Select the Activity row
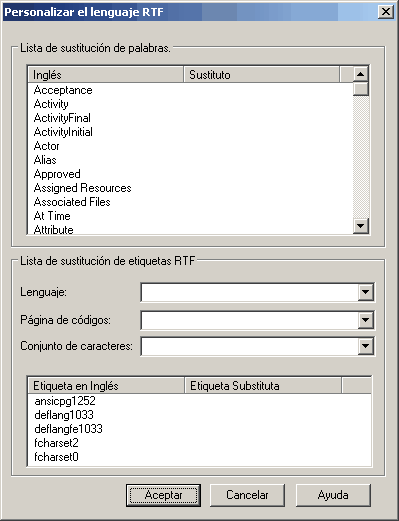399x521 pixels. pos(190,104)
